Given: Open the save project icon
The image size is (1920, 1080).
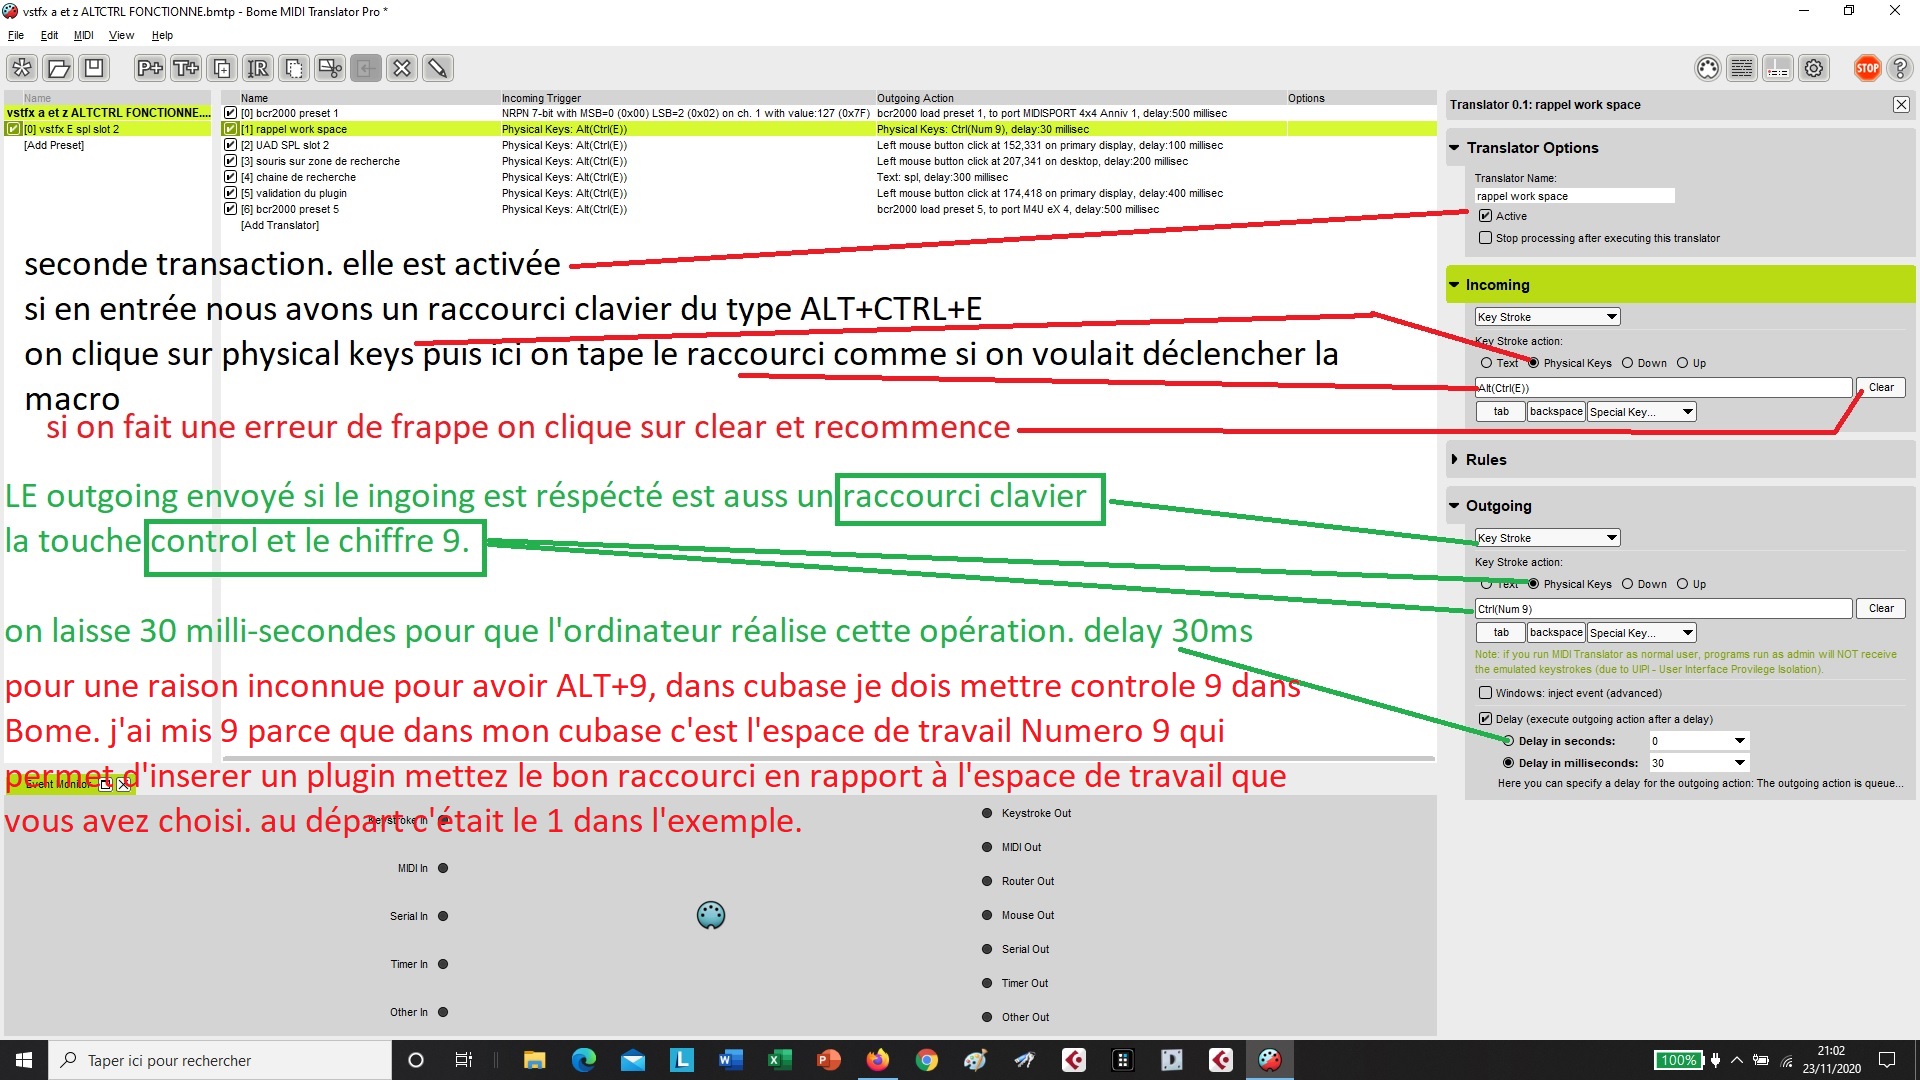Looking at the screenshot, I should (x=94, y=68).
